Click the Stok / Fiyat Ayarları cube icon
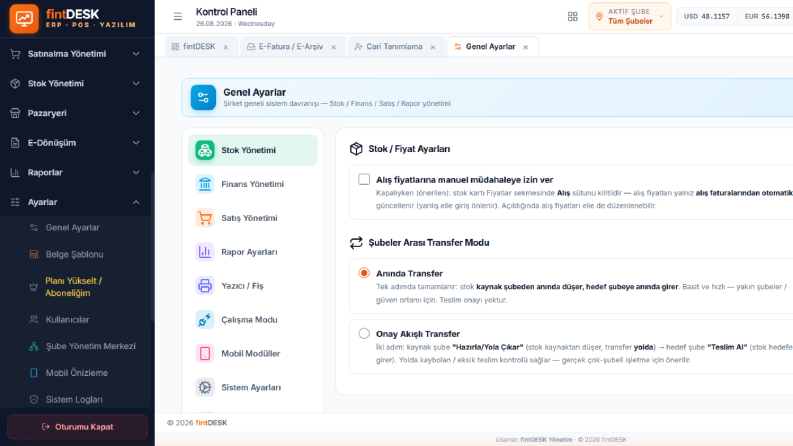Viewport: 793px width, 446px height. tap(356, 149)
